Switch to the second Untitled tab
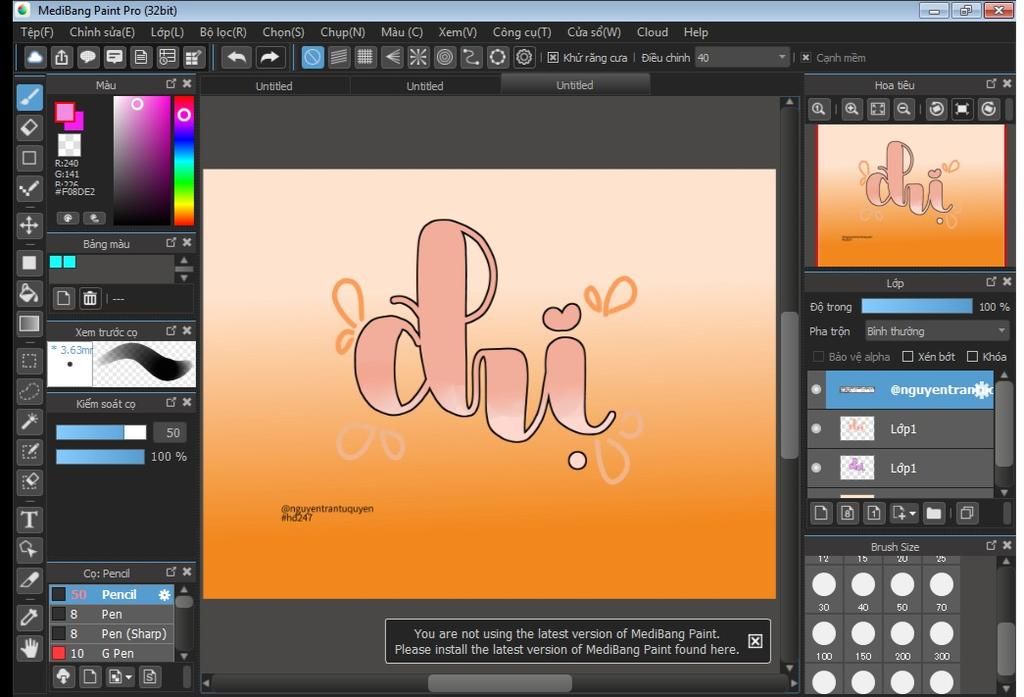The image size is (1024, 697). coord(424,86)
